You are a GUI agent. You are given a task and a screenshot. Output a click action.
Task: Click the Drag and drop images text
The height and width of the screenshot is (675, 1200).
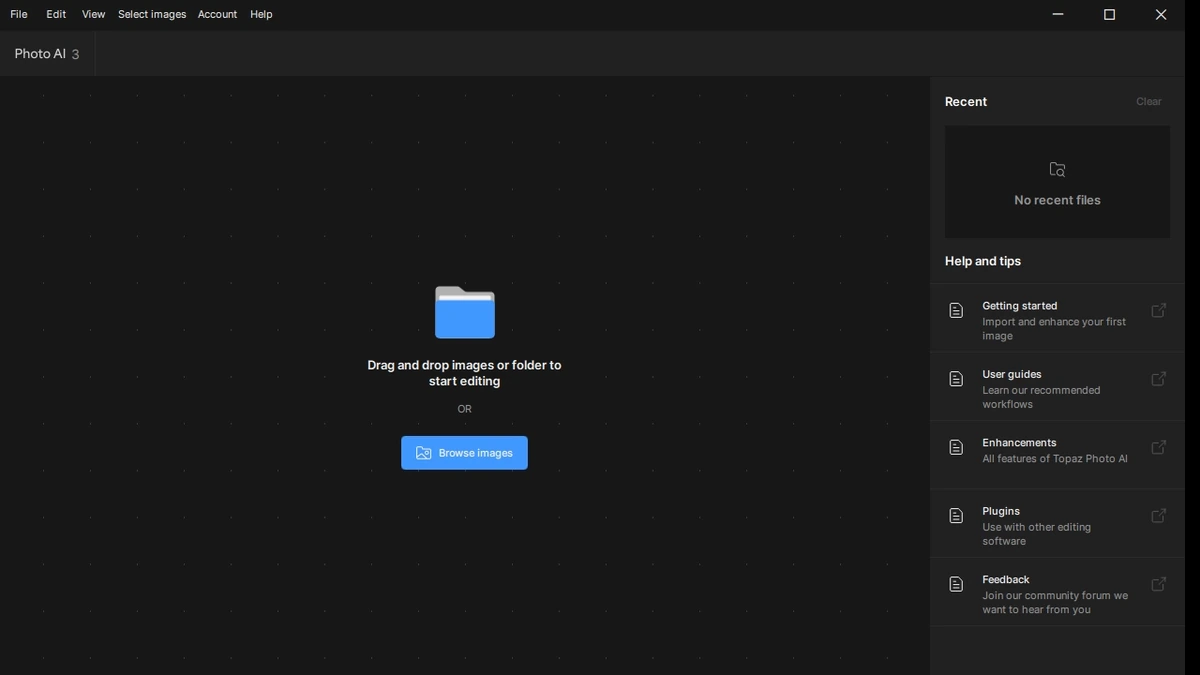click(x=464, y=373)
